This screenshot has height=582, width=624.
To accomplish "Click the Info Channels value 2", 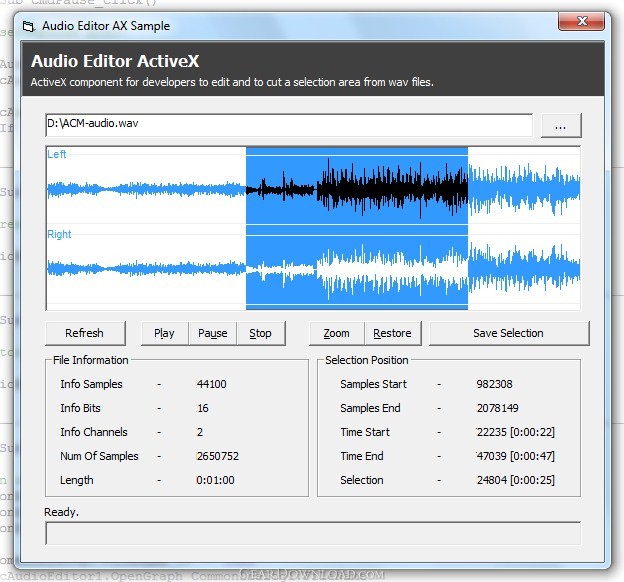I will click(200, 432).
